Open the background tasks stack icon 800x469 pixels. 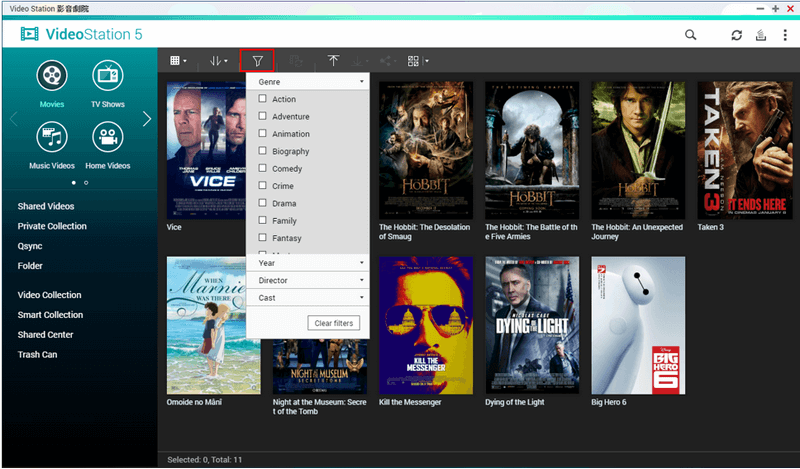tap(761, 35)
